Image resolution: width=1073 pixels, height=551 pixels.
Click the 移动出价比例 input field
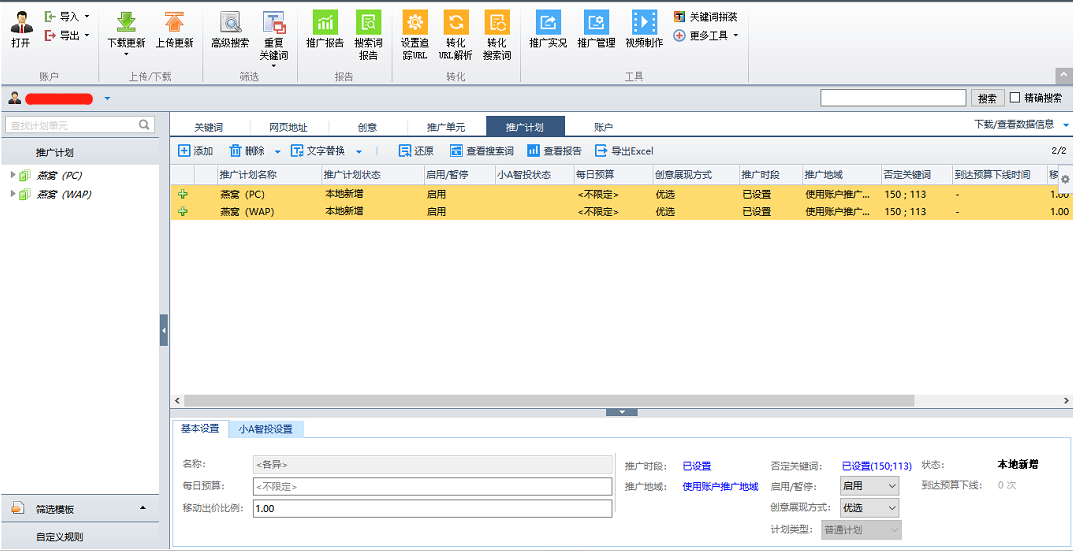[x=431, y=508]
